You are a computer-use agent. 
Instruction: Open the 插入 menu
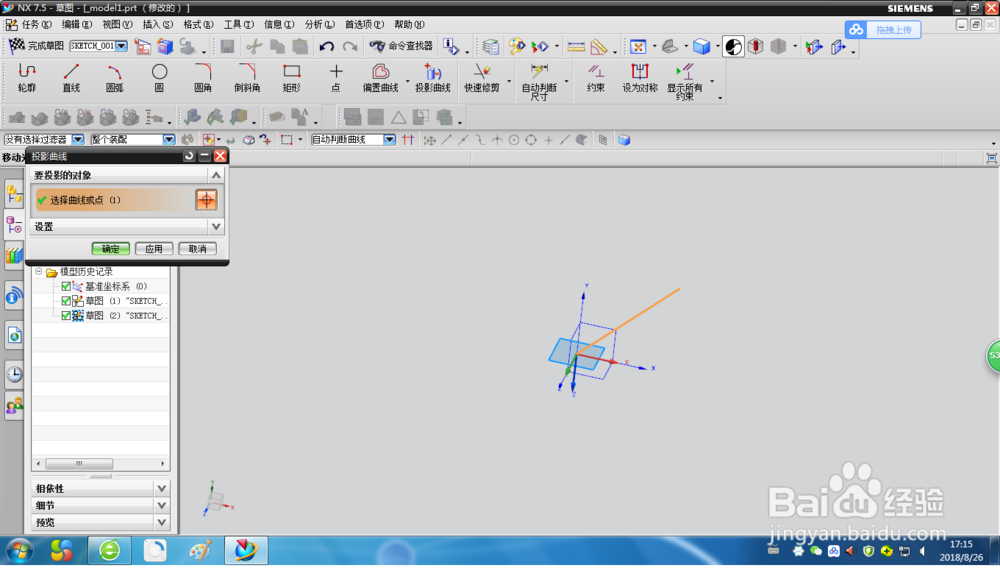tap(158, 24)
